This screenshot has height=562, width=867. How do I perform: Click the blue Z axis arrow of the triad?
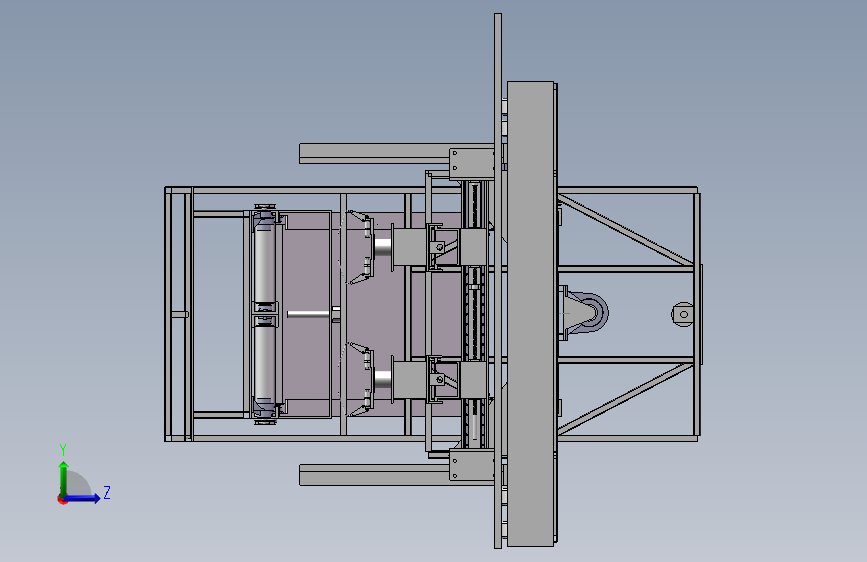tap(83, 498)
